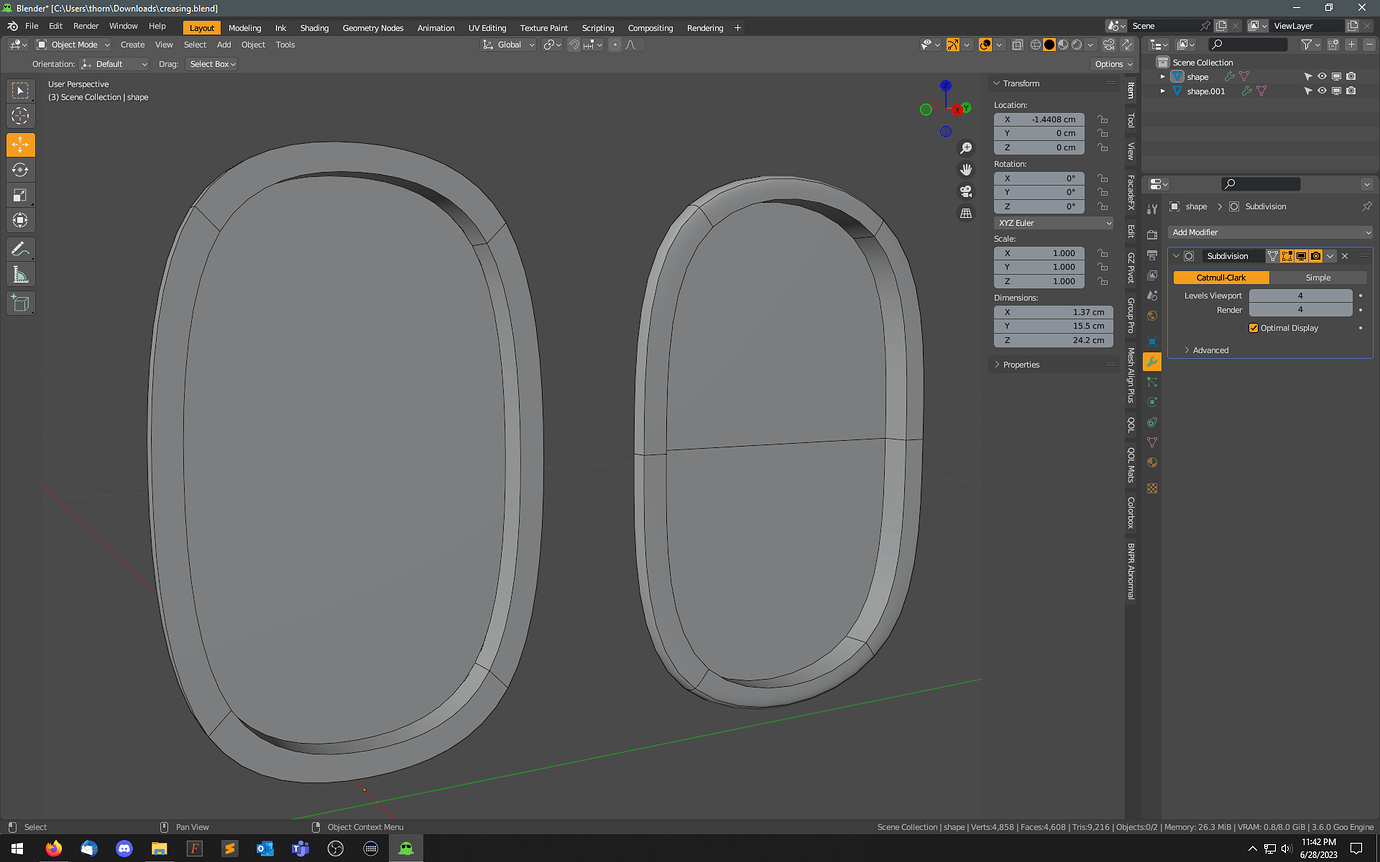Switch to the Shading workspace tab
This screenshot has height=862, width=1380.
point(314,28)
